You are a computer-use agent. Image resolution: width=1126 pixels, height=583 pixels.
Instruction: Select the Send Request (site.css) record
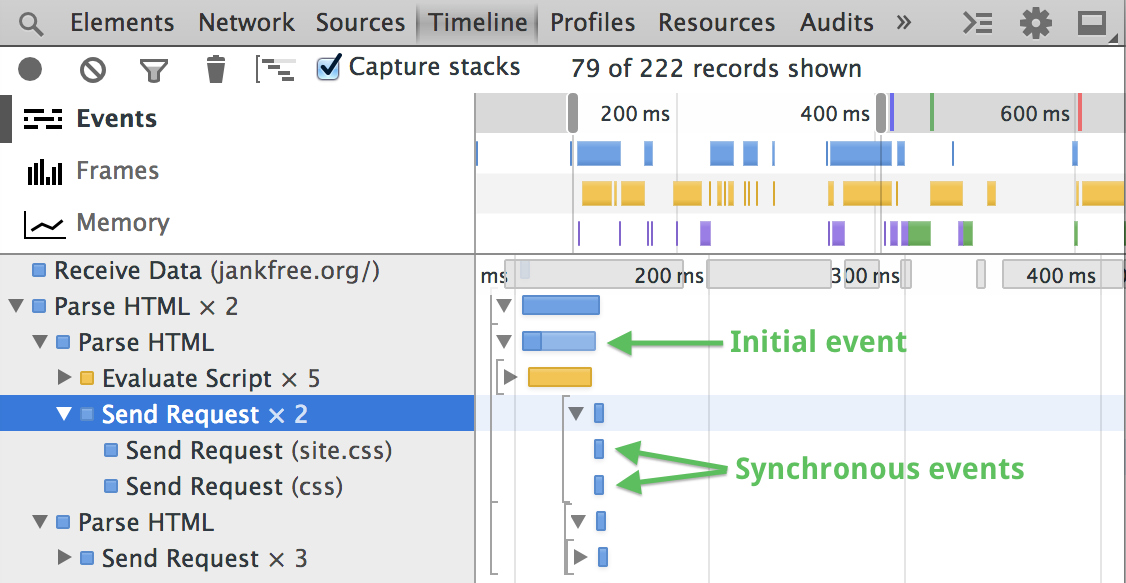pos(258,451)
